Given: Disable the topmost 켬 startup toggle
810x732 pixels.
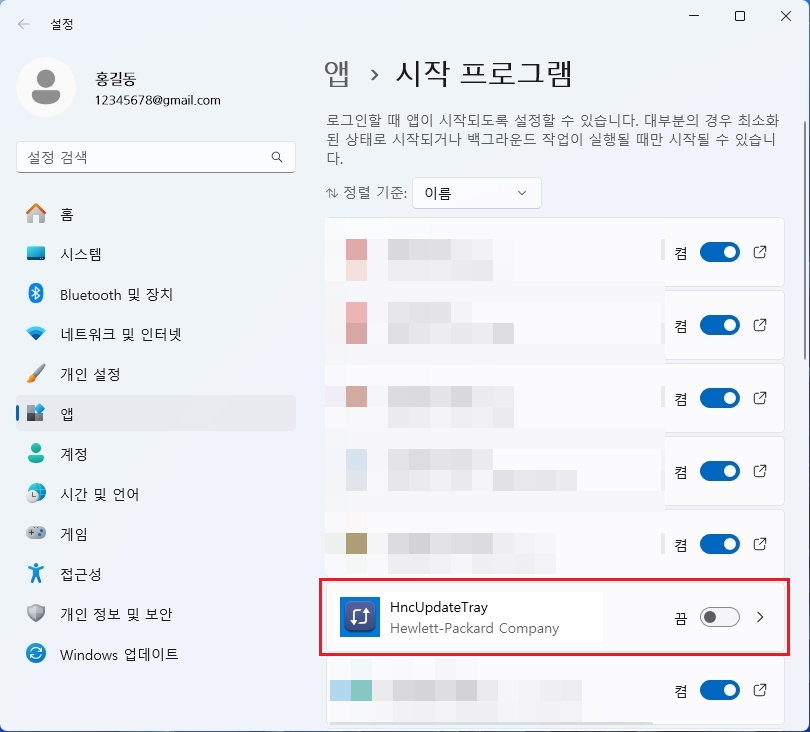Looking at the screenshot, I should 721,252.
